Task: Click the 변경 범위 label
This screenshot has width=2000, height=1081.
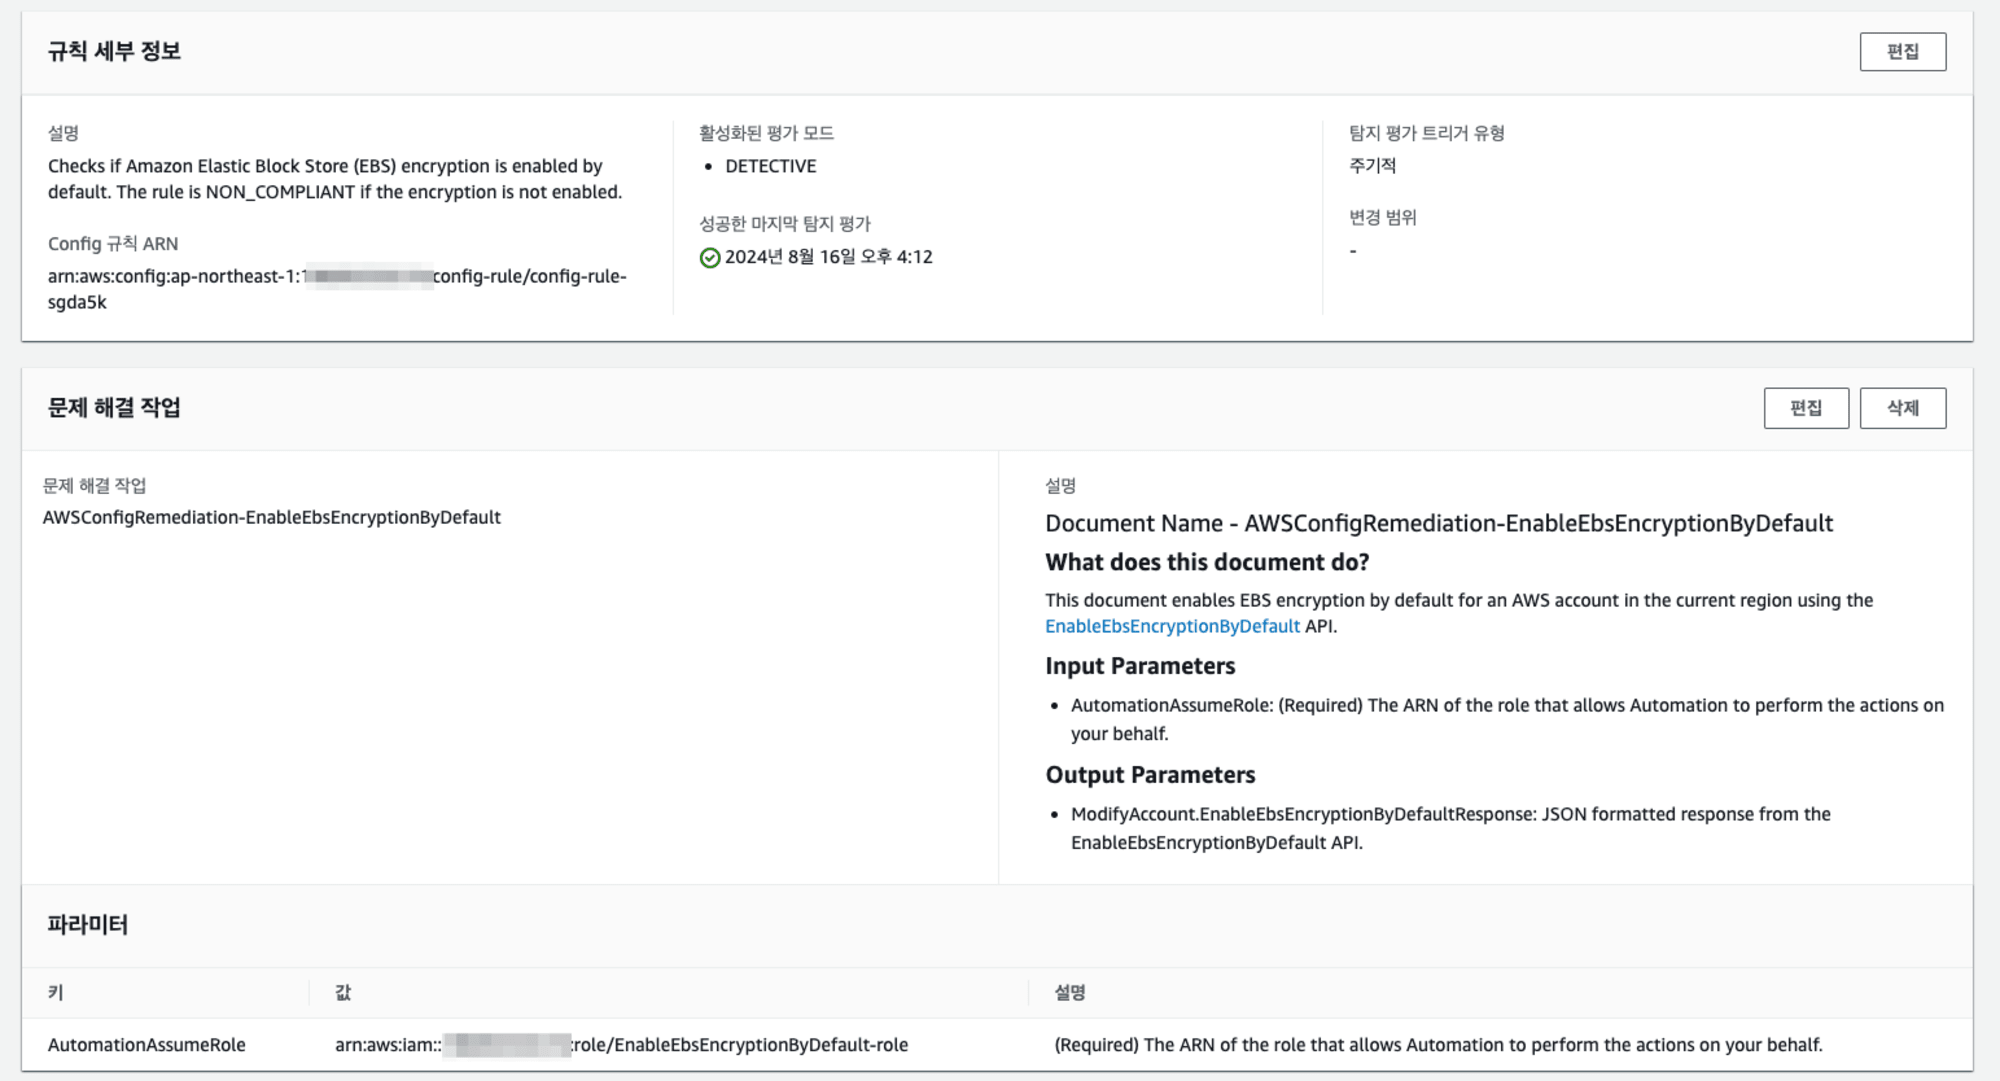Action: [x=1382, y=217]
